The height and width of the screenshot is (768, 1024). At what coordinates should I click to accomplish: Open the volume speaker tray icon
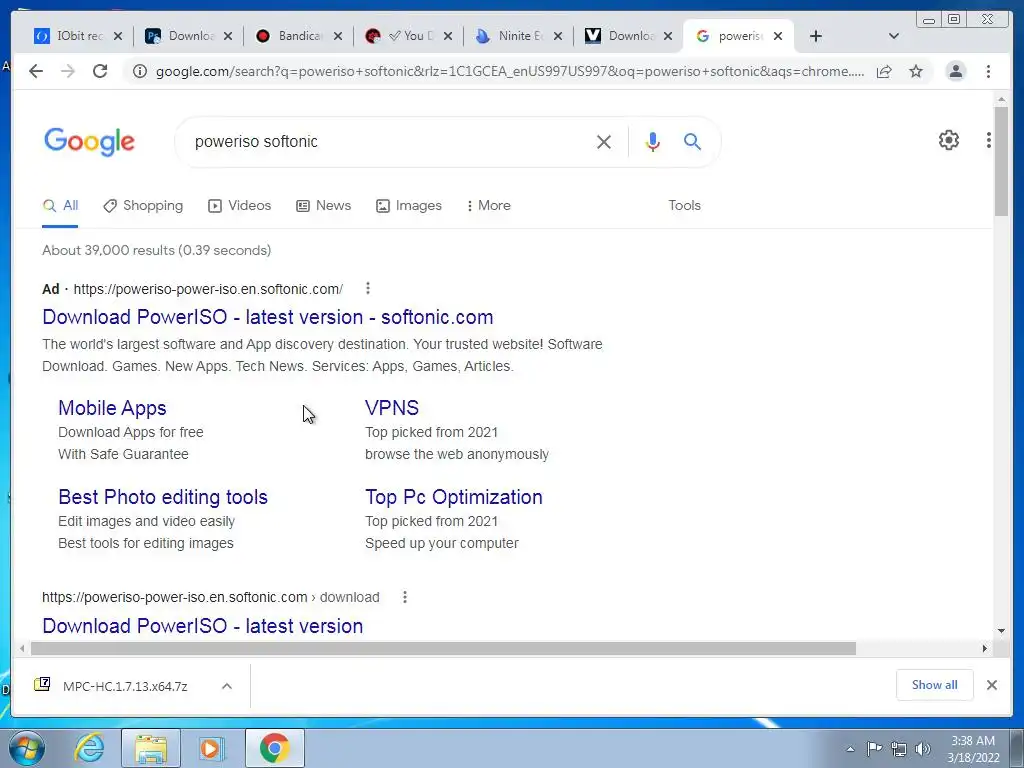[923, 749]
